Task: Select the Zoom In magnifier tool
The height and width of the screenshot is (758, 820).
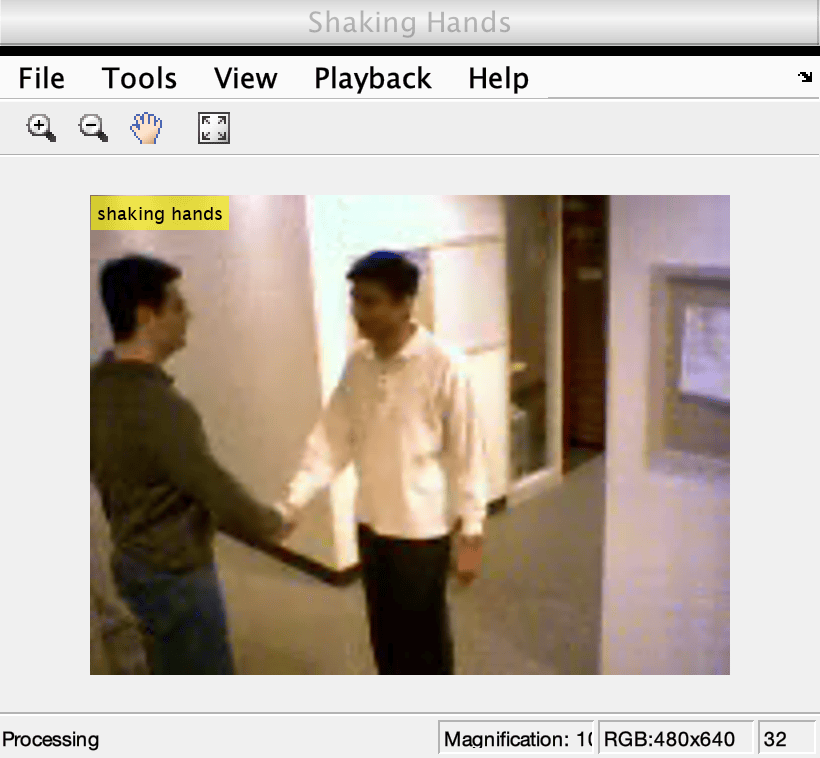Action: click(x=41, y=128)
